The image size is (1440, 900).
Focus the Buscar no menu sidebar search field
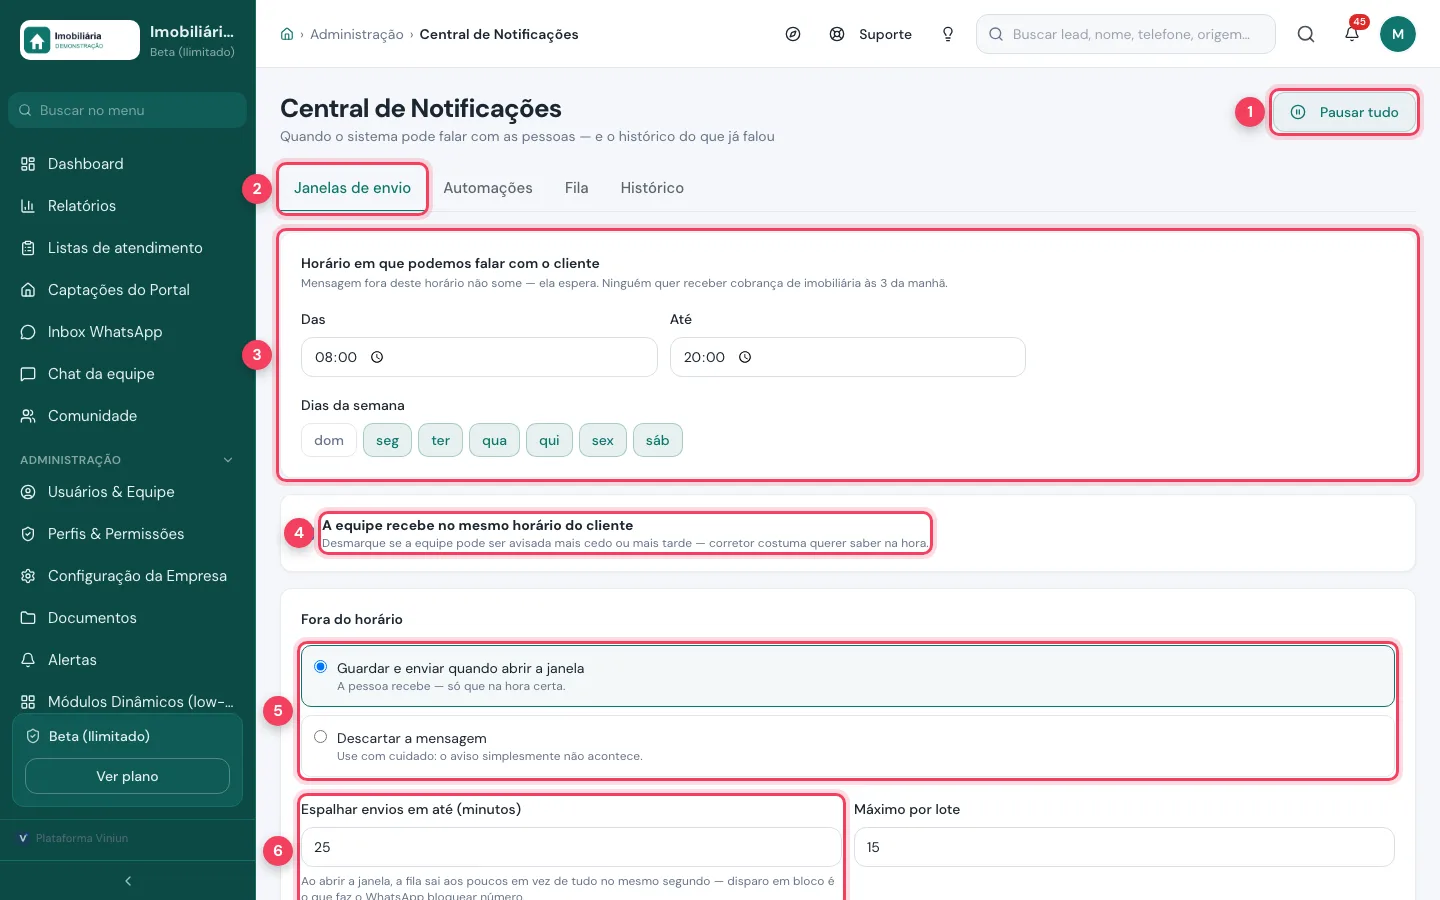128,110
